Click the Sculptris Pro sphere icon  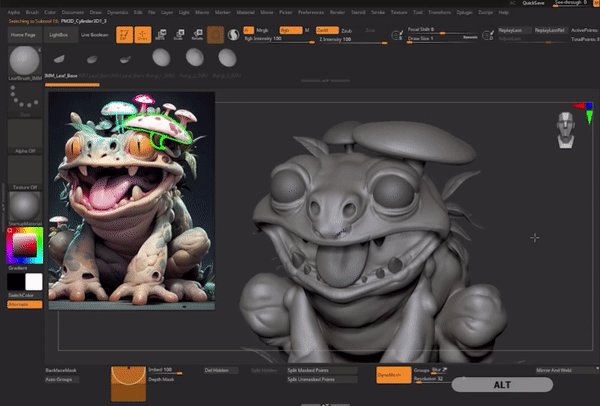(x=233, y=35)
